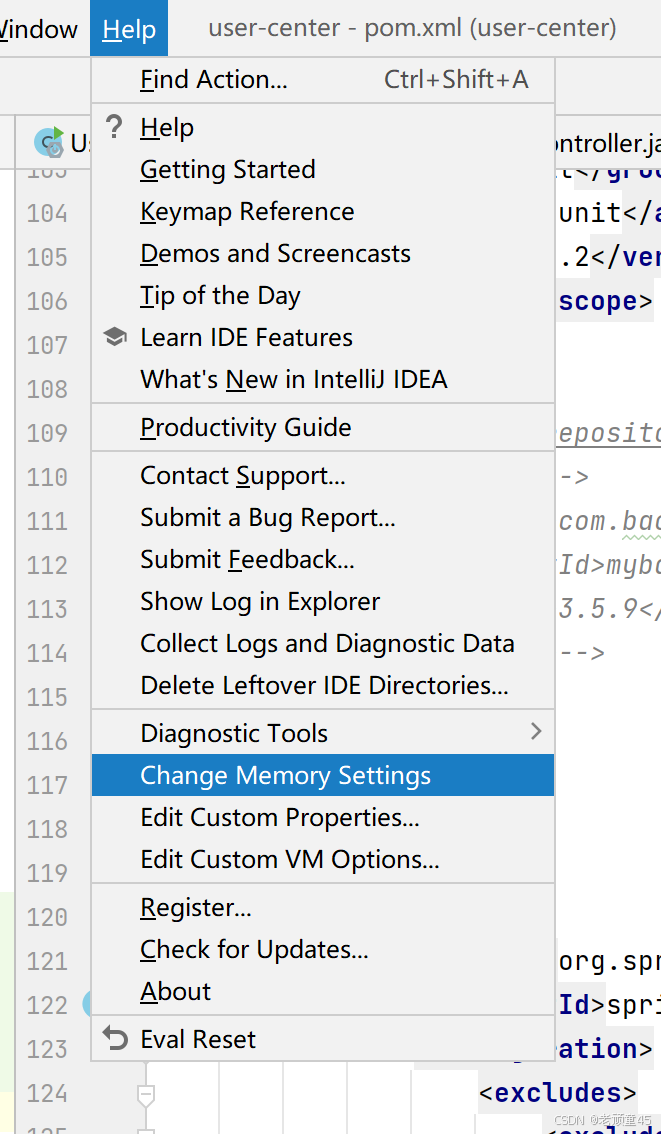Open the Help menu in the menu bar
This screenshot has height=1134, width=661.
[x=129, y=29]
